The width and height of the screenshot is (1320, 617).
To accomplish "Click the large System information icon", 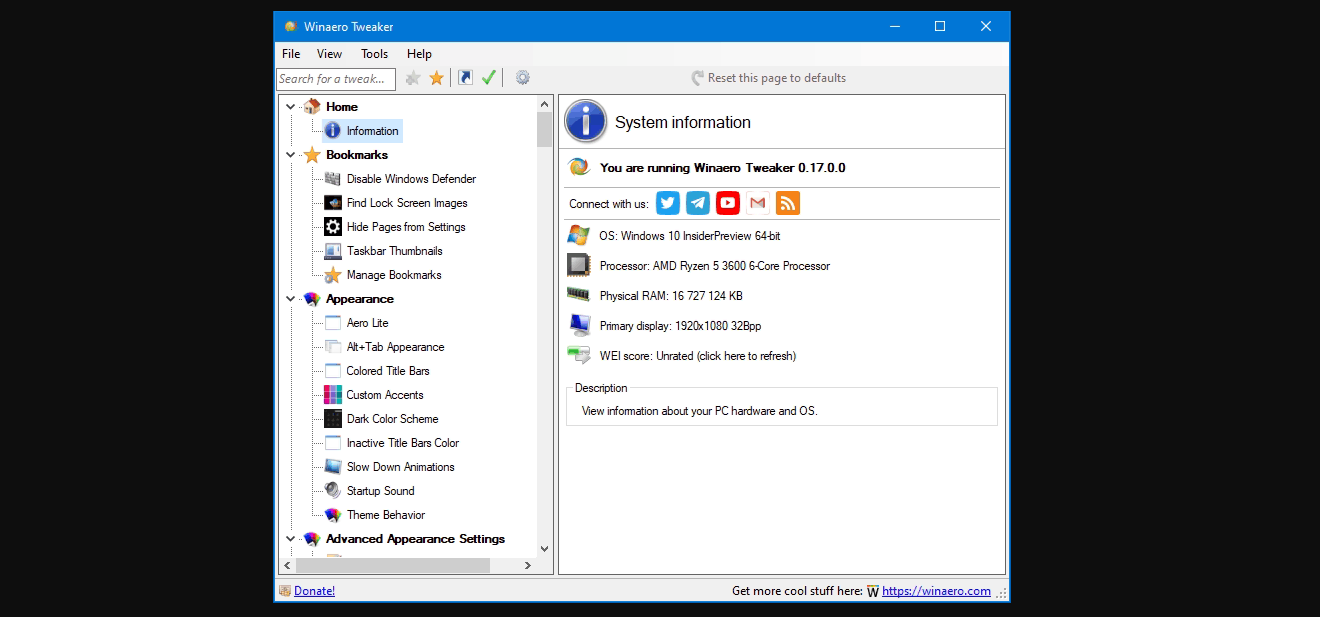I will click(x=585, y=122).
